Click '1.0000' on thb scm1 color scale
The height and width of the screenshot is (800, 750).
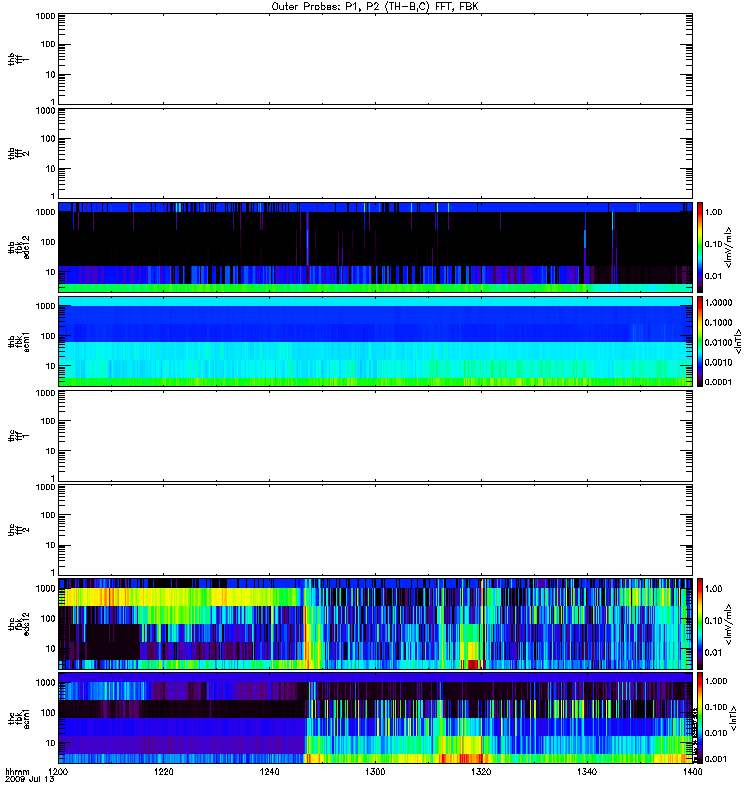[x=718, y=303]
